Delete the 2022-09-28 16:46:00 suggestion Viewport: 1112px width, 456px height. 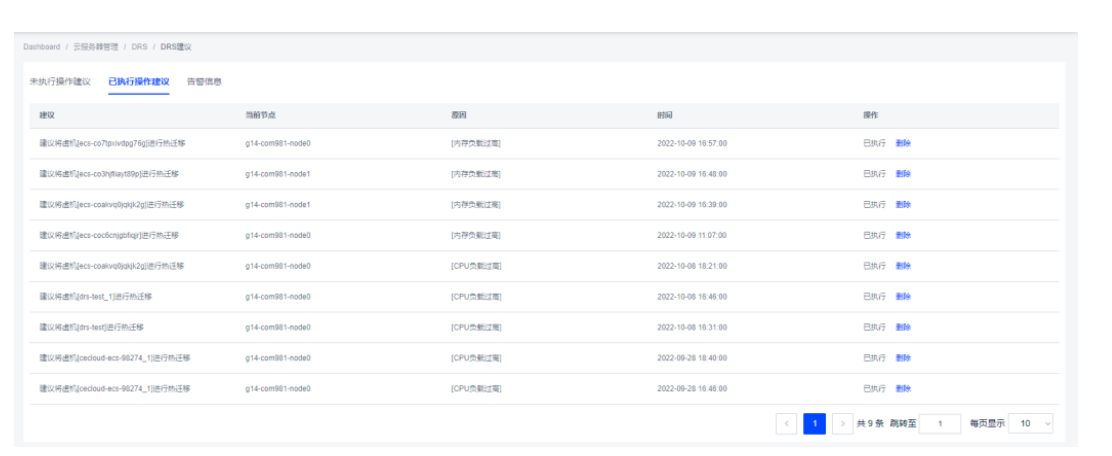pos(904,389)
